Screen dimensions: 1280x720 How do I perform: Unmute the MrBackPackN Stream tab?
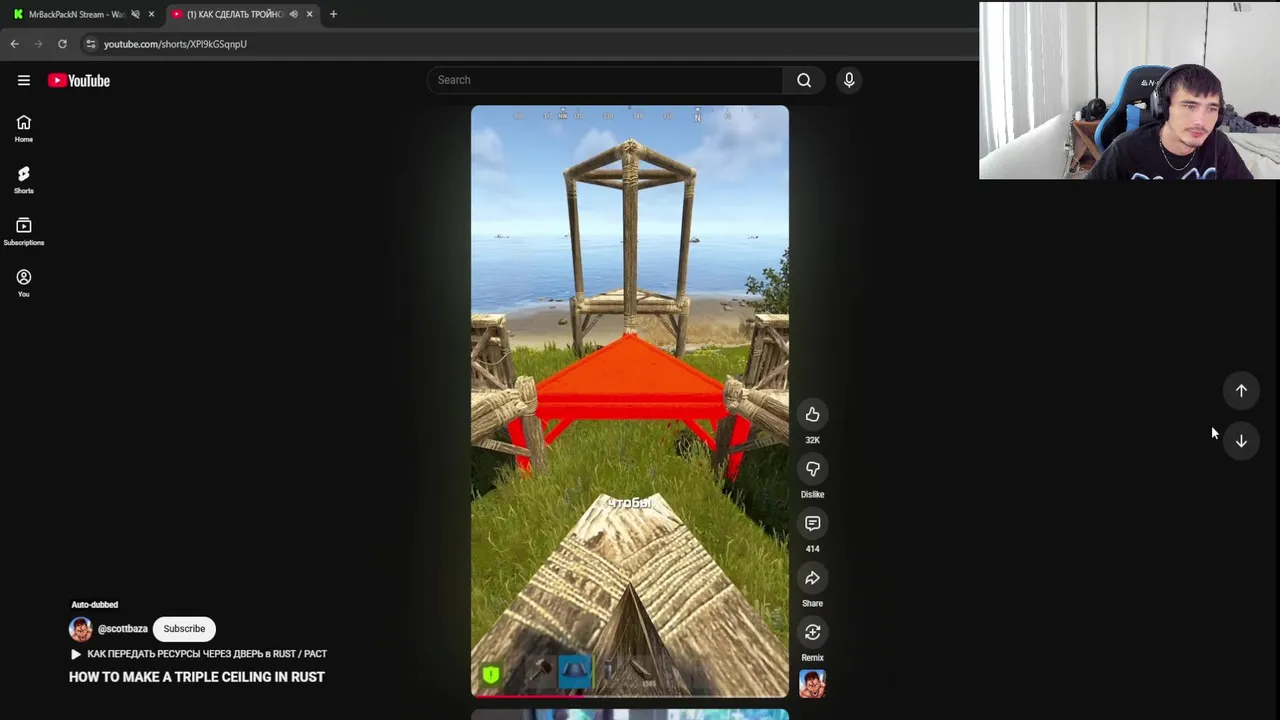(135, 14)
